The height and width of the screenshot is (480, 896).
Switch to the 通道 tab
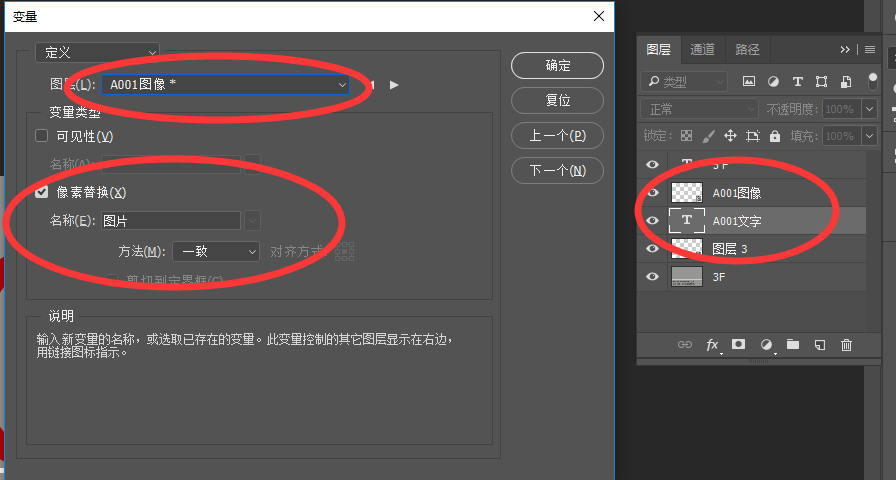tap(702, 49)
